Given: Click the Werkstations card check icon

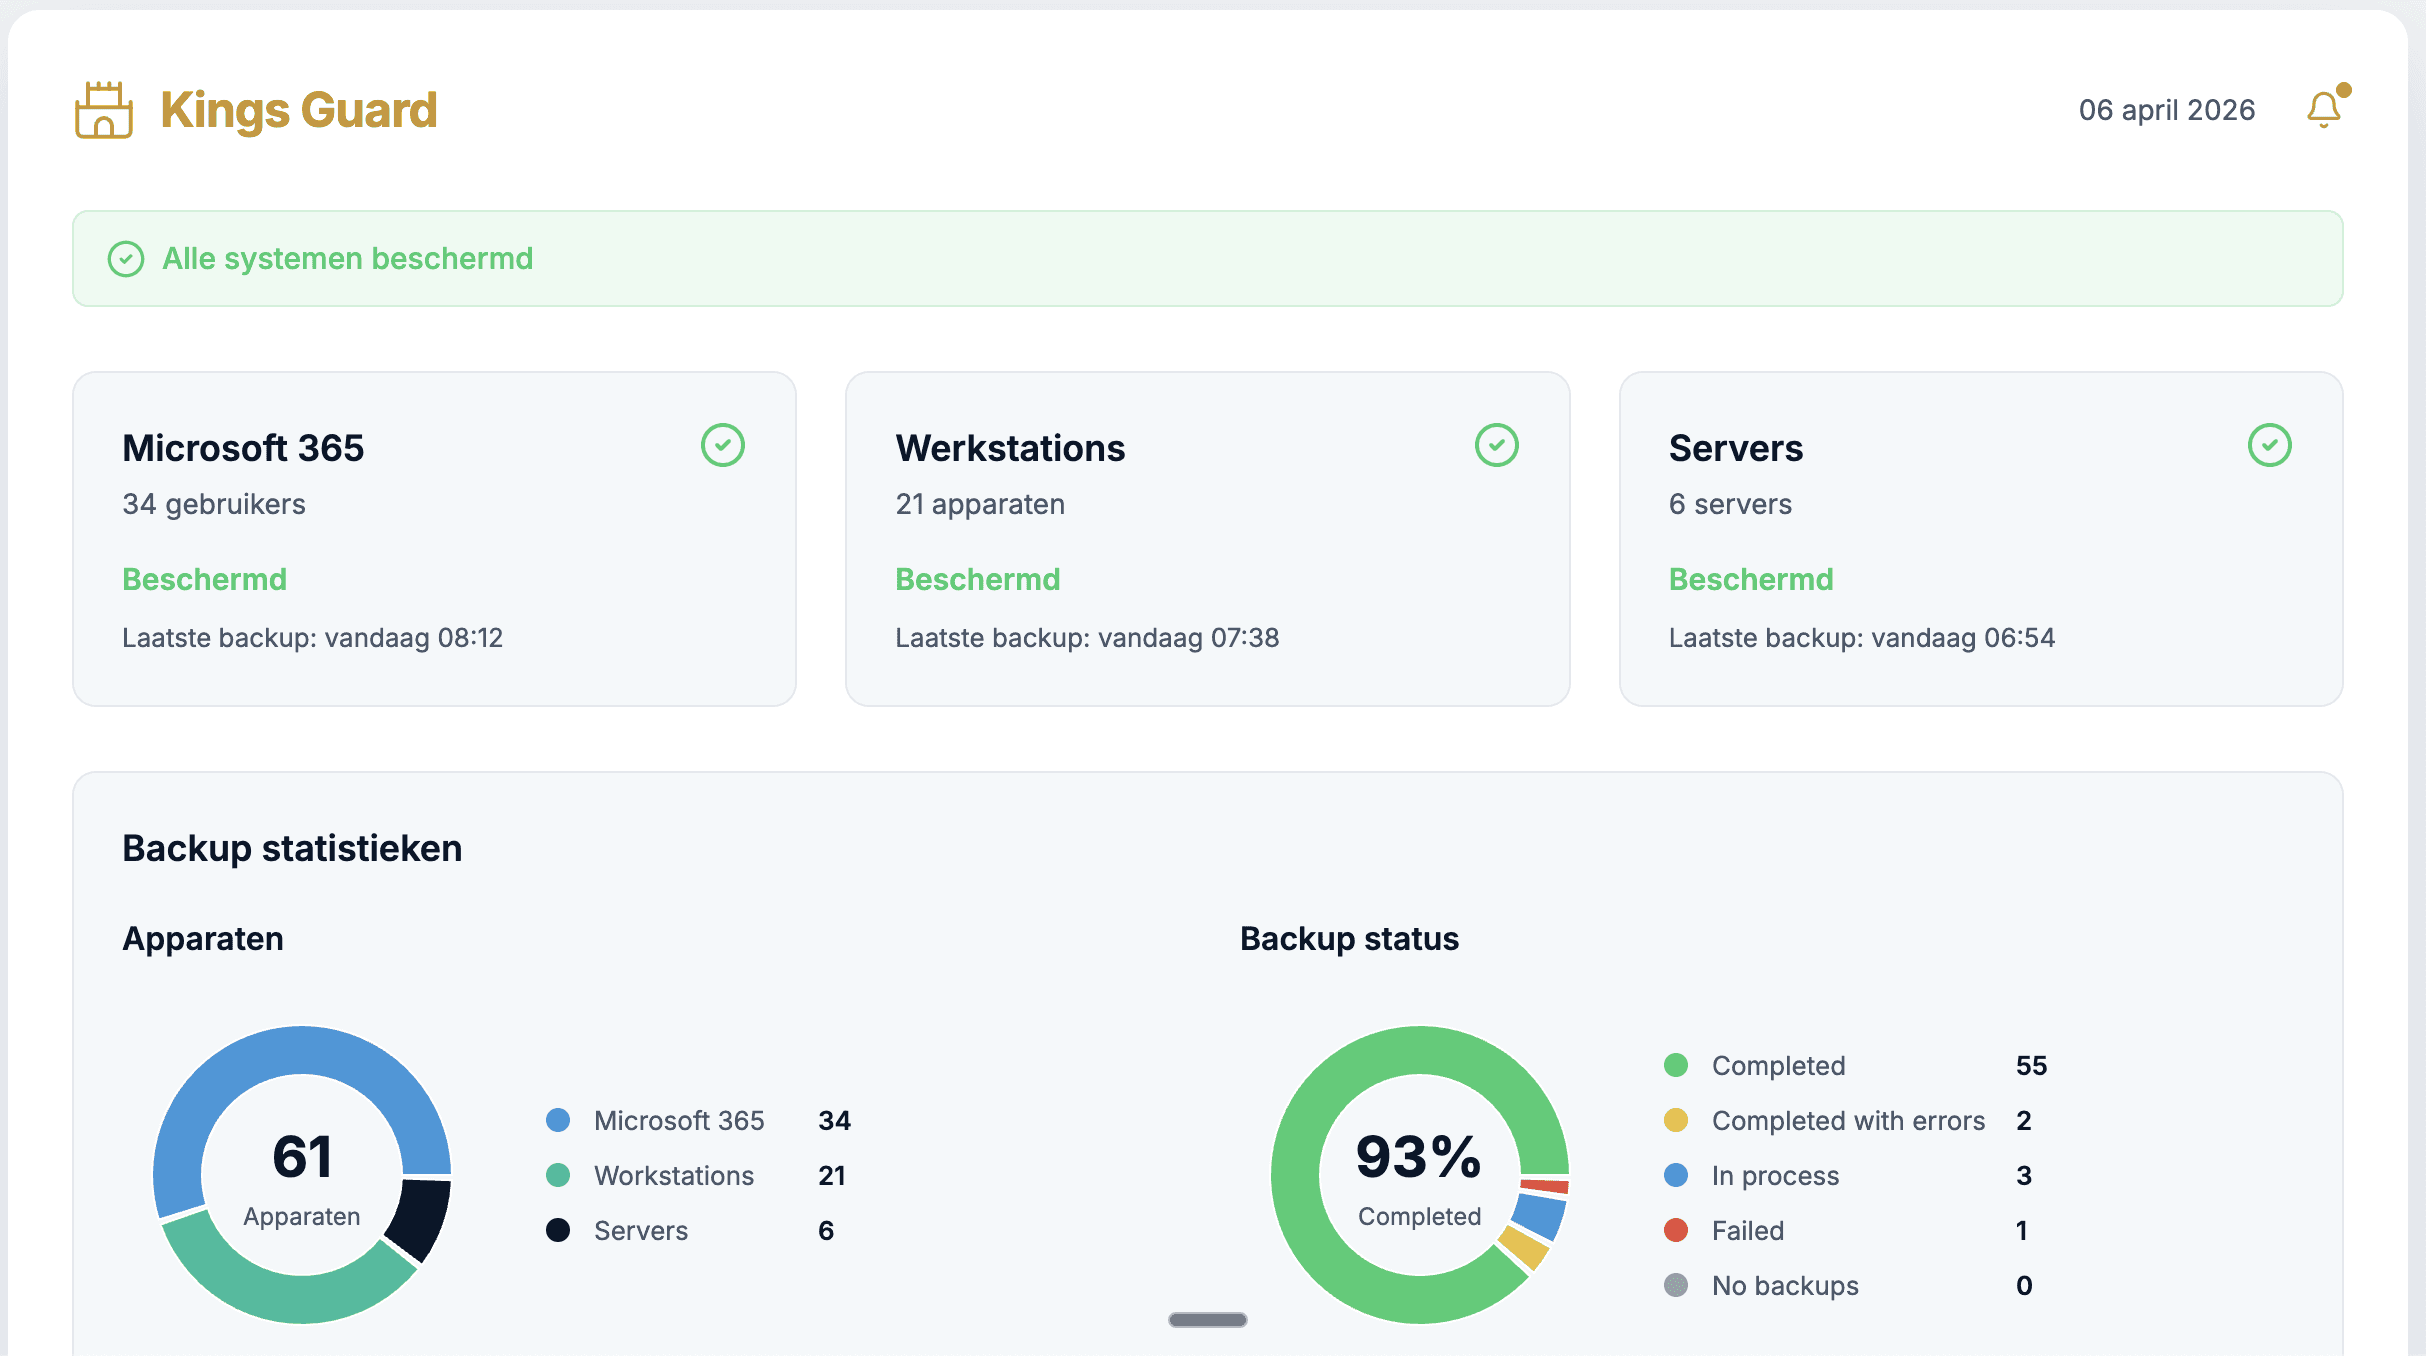Looking at the screenshot, I should click(1496, 445).
